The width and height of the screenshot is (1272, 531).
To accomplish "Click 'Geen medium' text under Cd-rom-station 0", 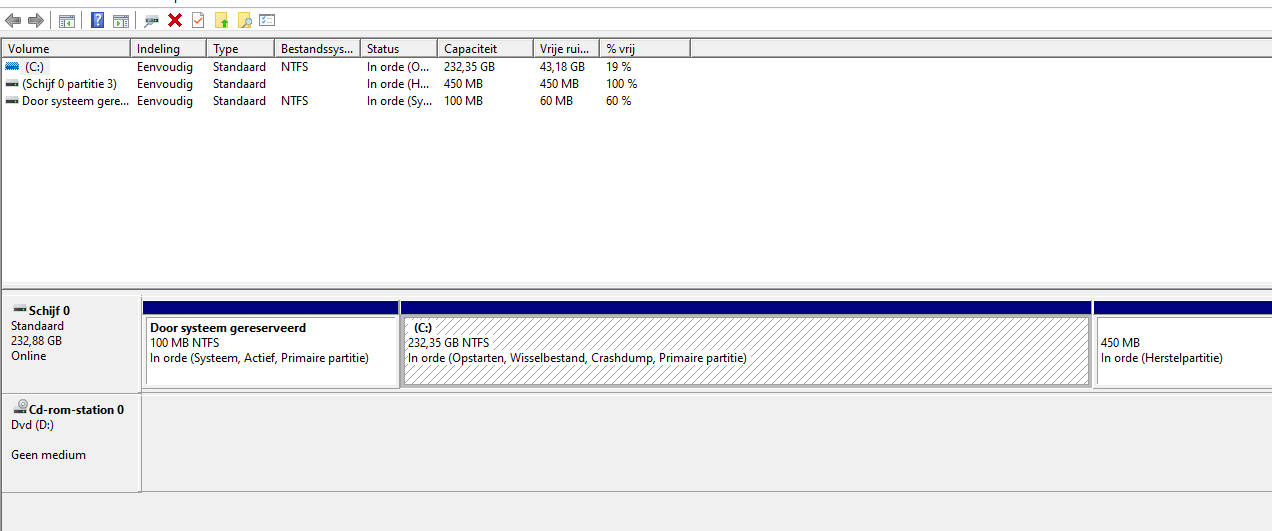I will pyautogui.click(x=48, y=455).
